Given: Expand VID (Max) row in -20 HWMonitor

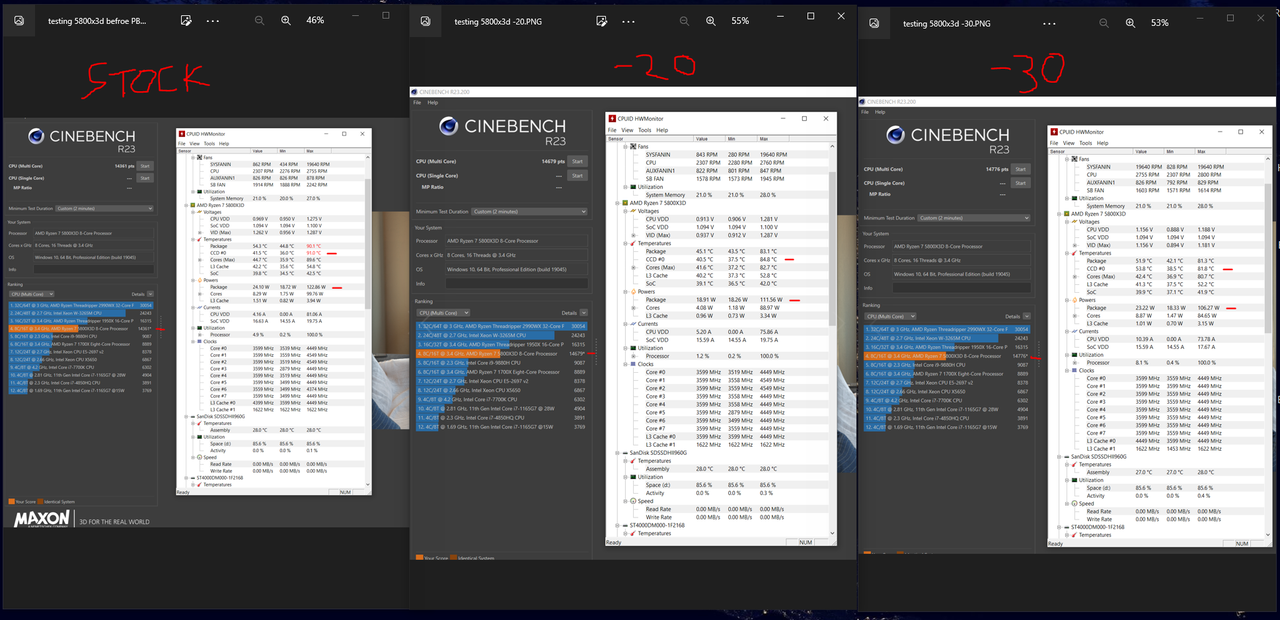Looking at the screenshot, I should [x=633, y=235].
